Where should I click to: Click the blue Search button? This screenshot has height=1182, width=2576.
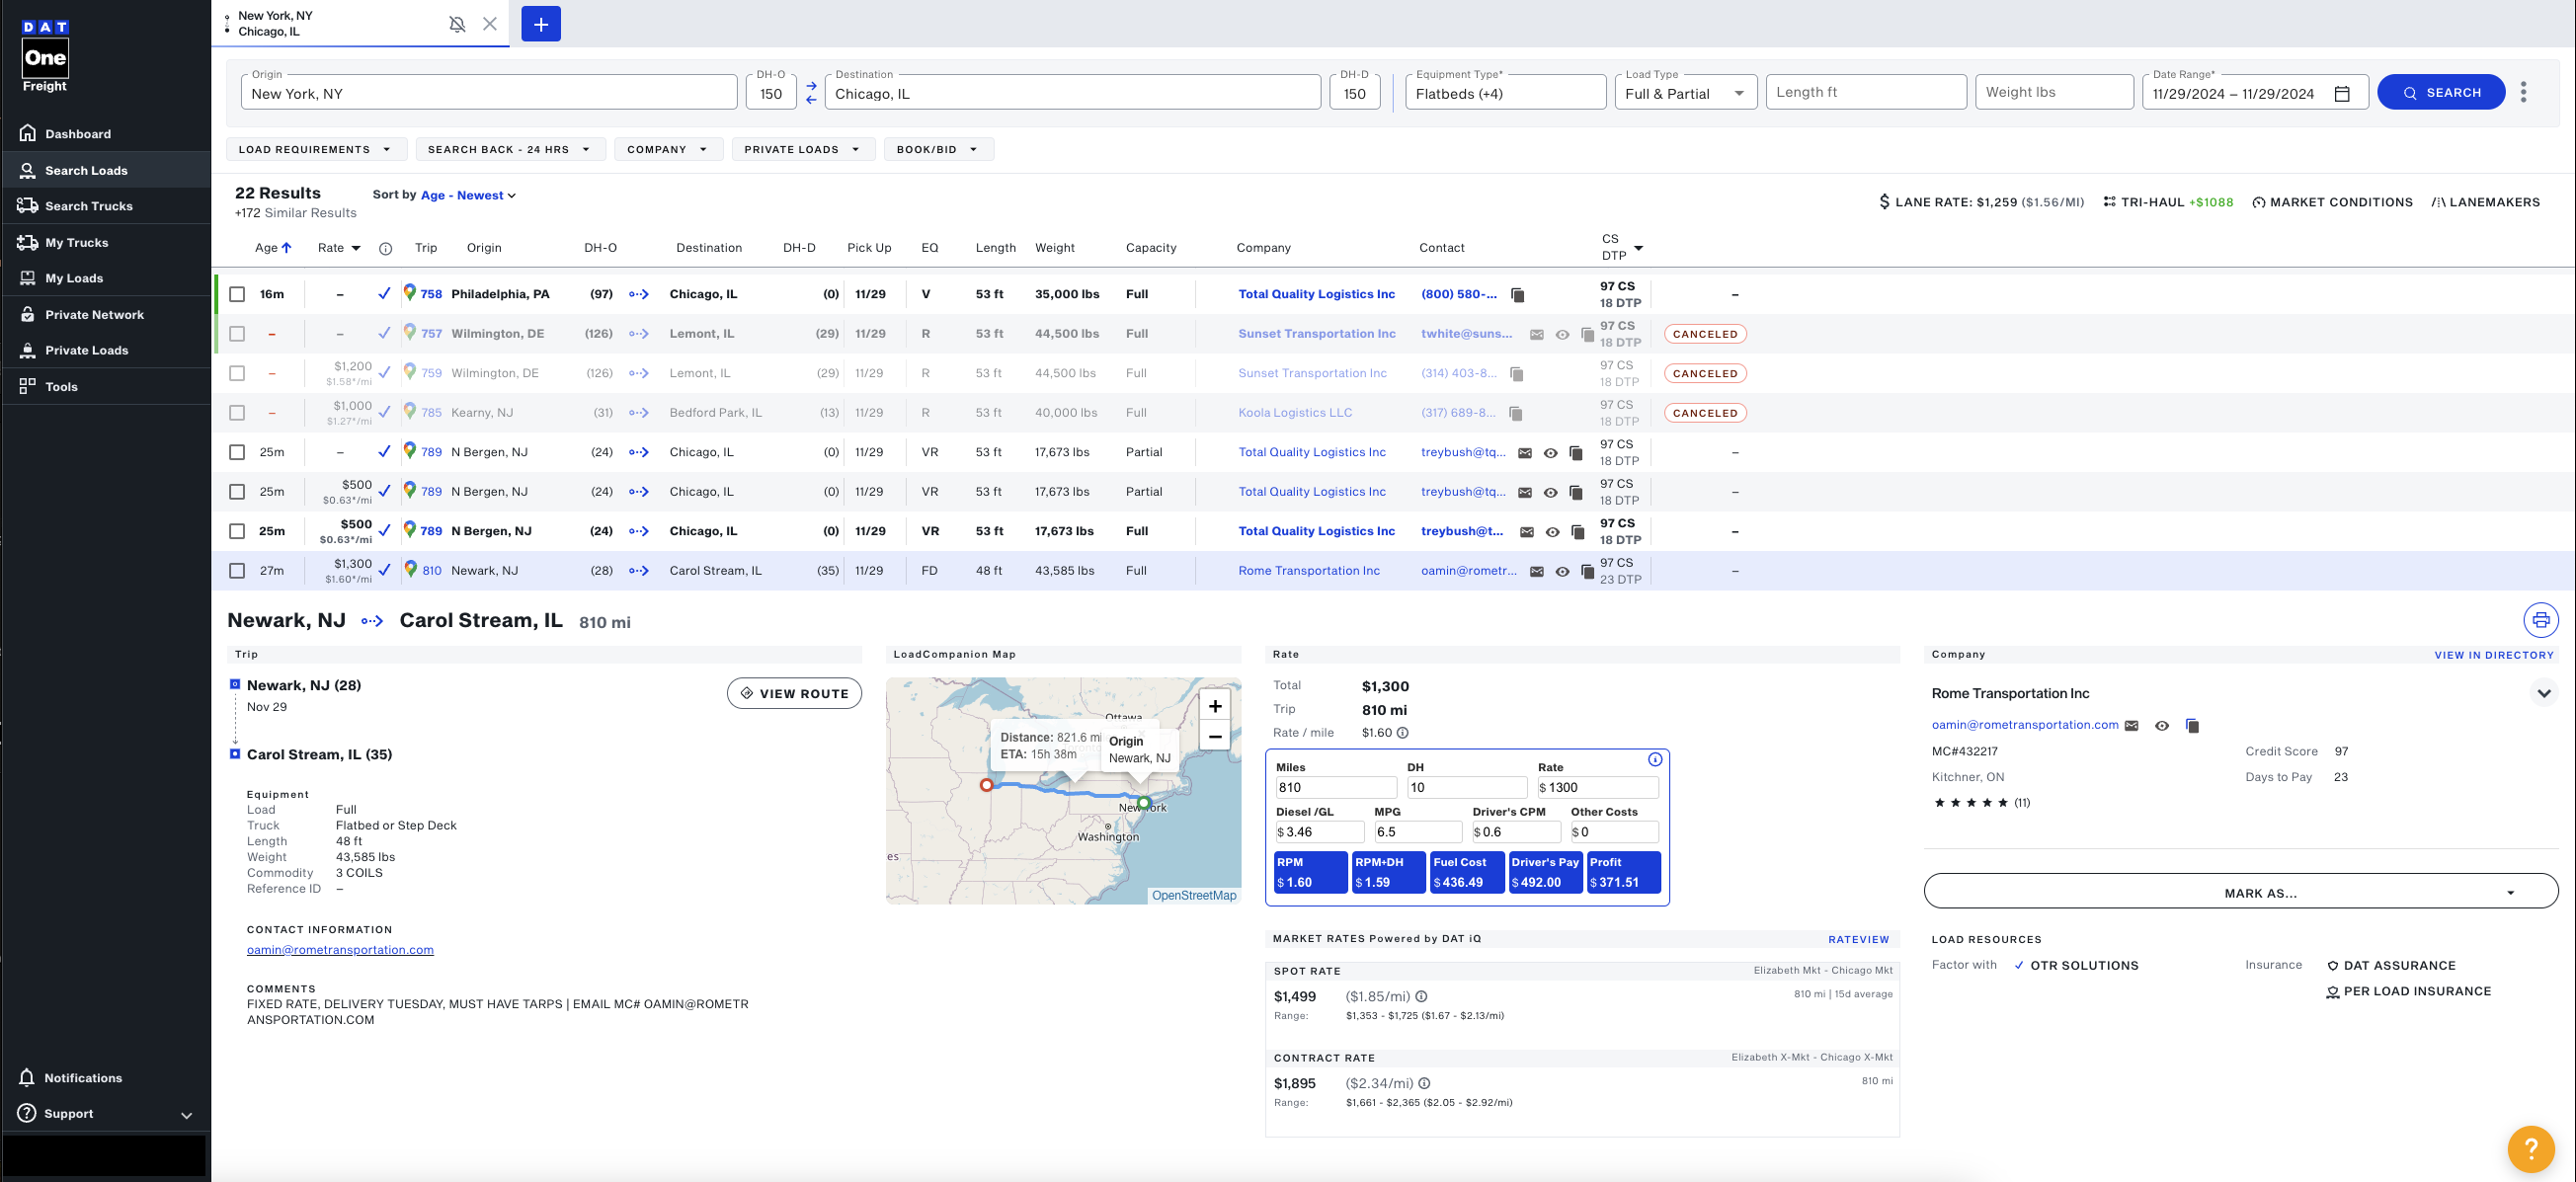pyautogui.click(x=2441, y=92)
